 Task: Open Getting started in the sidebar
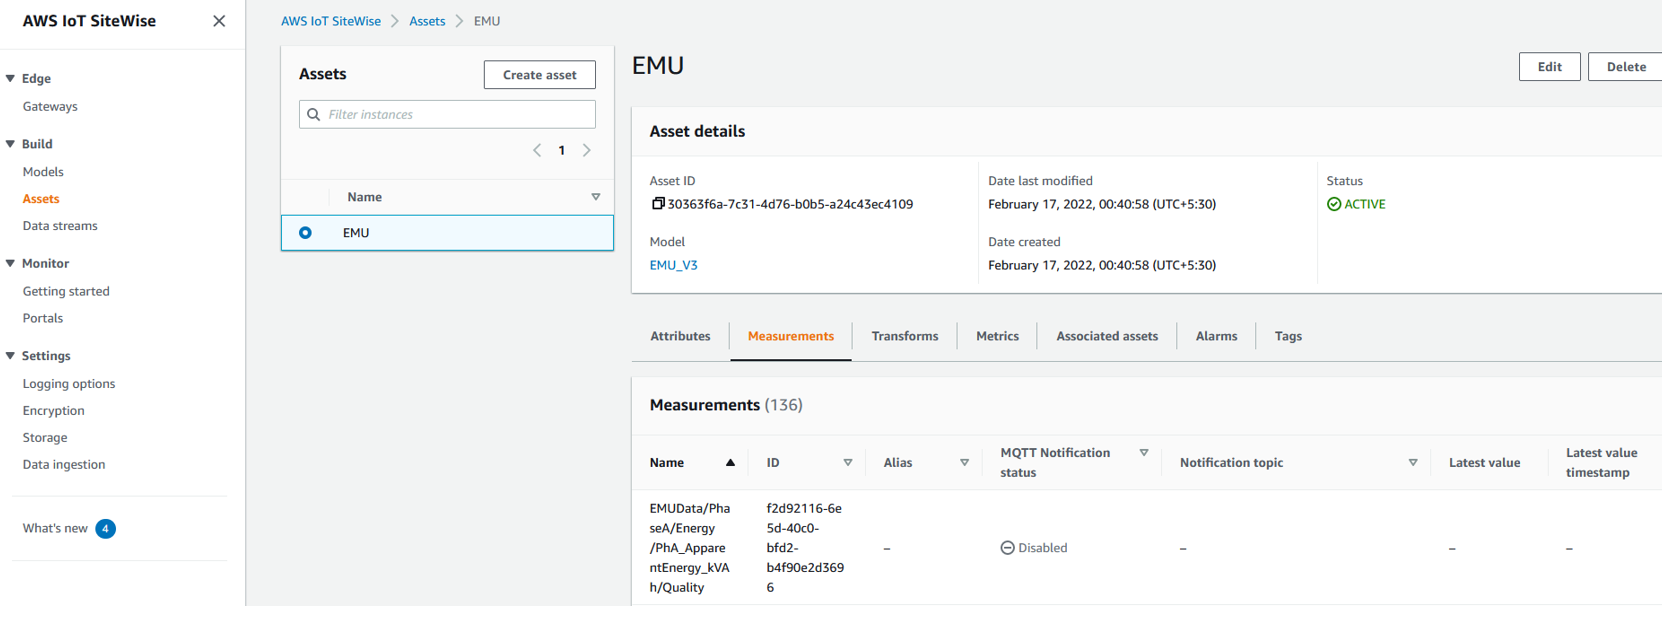66,292
